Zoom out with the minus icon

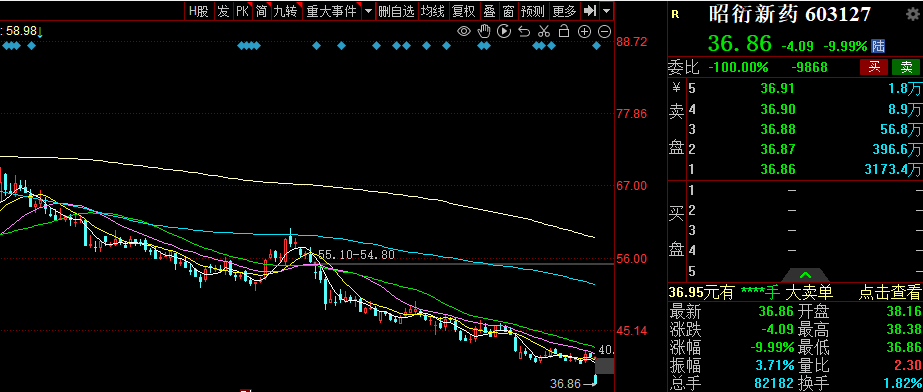(x=605, y=31)
